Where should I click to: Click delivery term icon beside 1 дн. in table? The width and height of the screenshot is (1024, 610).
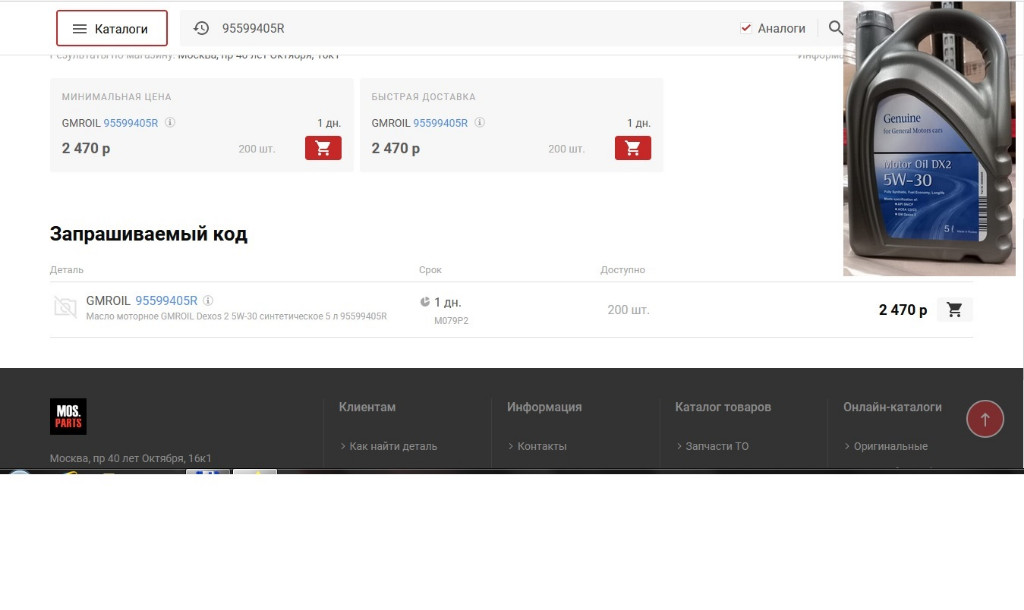tap(424, 302)
